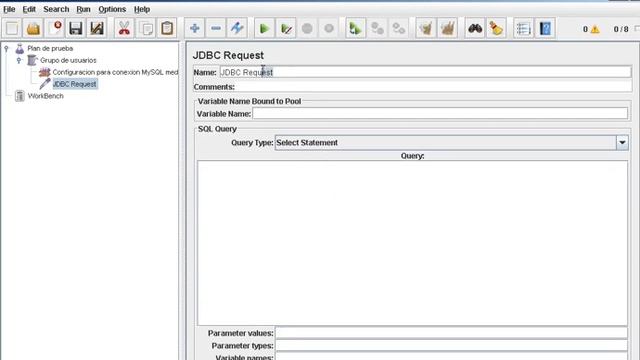The width and height of the screenshot is (640, 360).
Task: Start the test without pauses via its icon
Action: [286, 28]
